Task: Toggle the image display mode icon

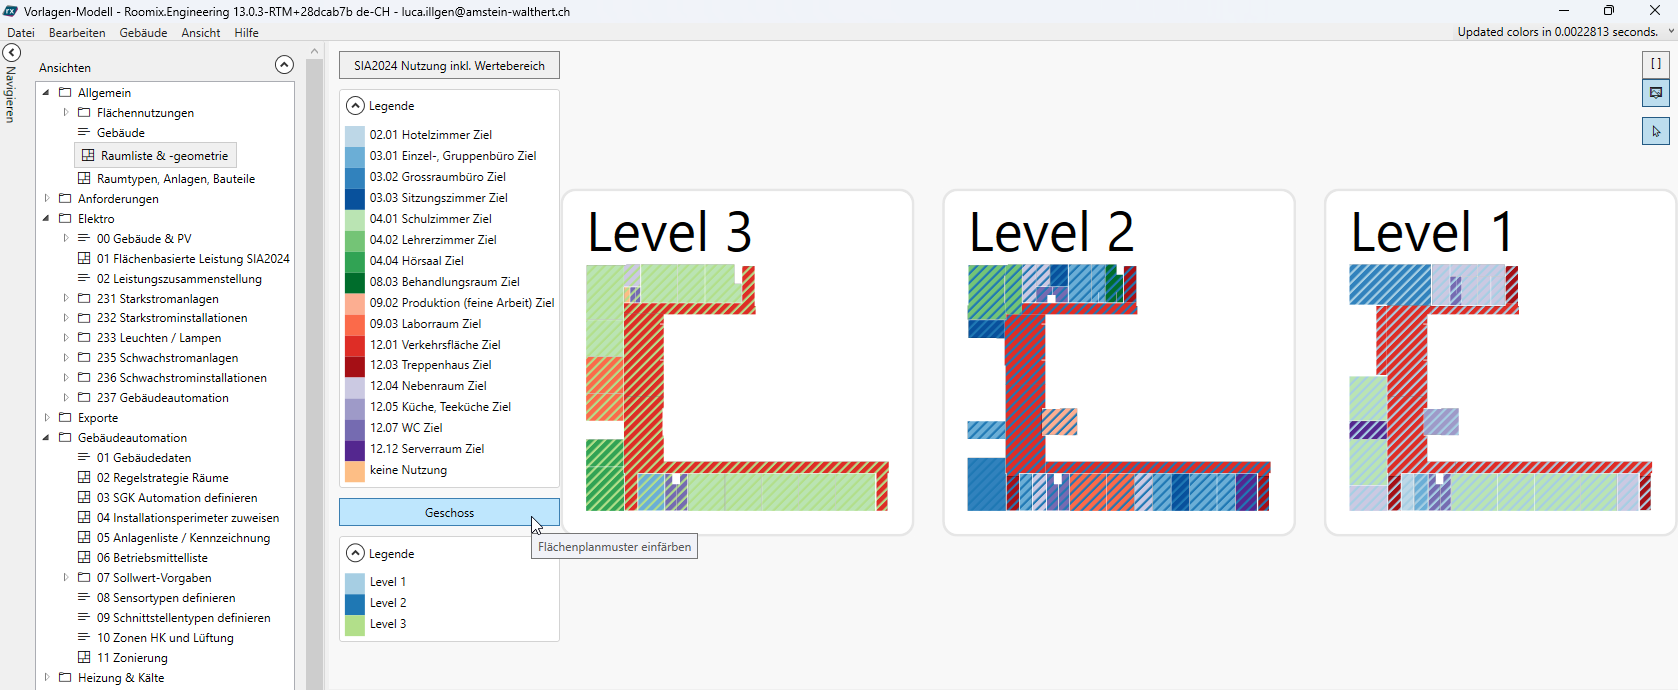Action: 1656,93
